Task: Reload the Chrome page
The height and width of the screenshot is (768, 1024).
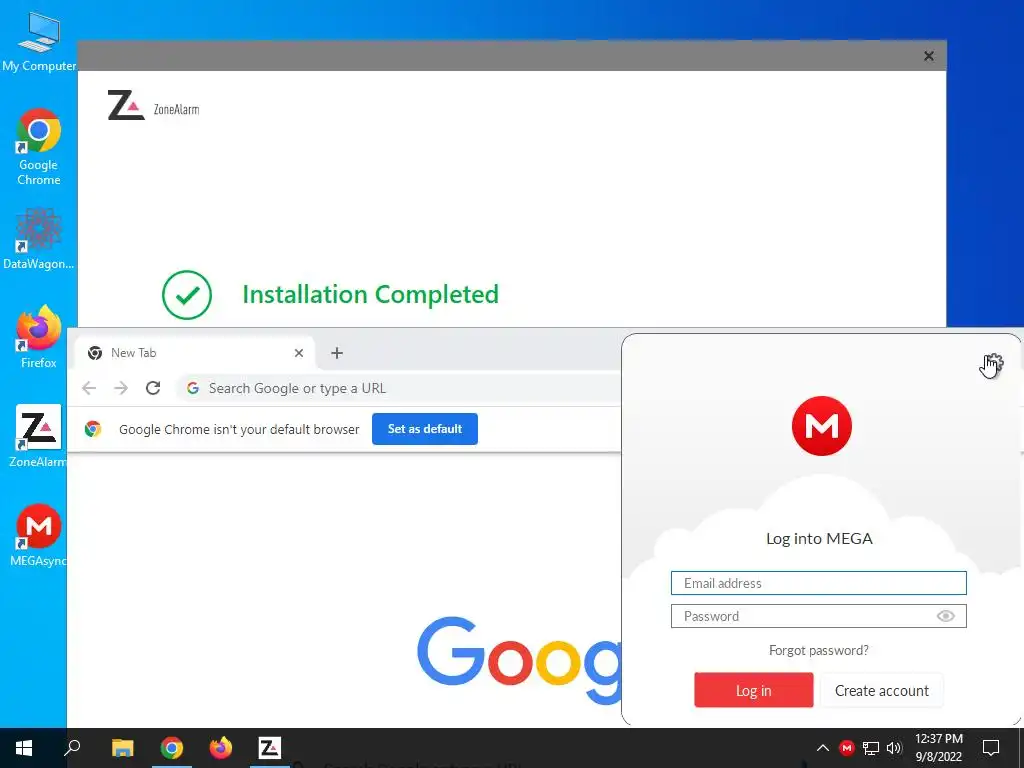Action: tap(153, 388)
